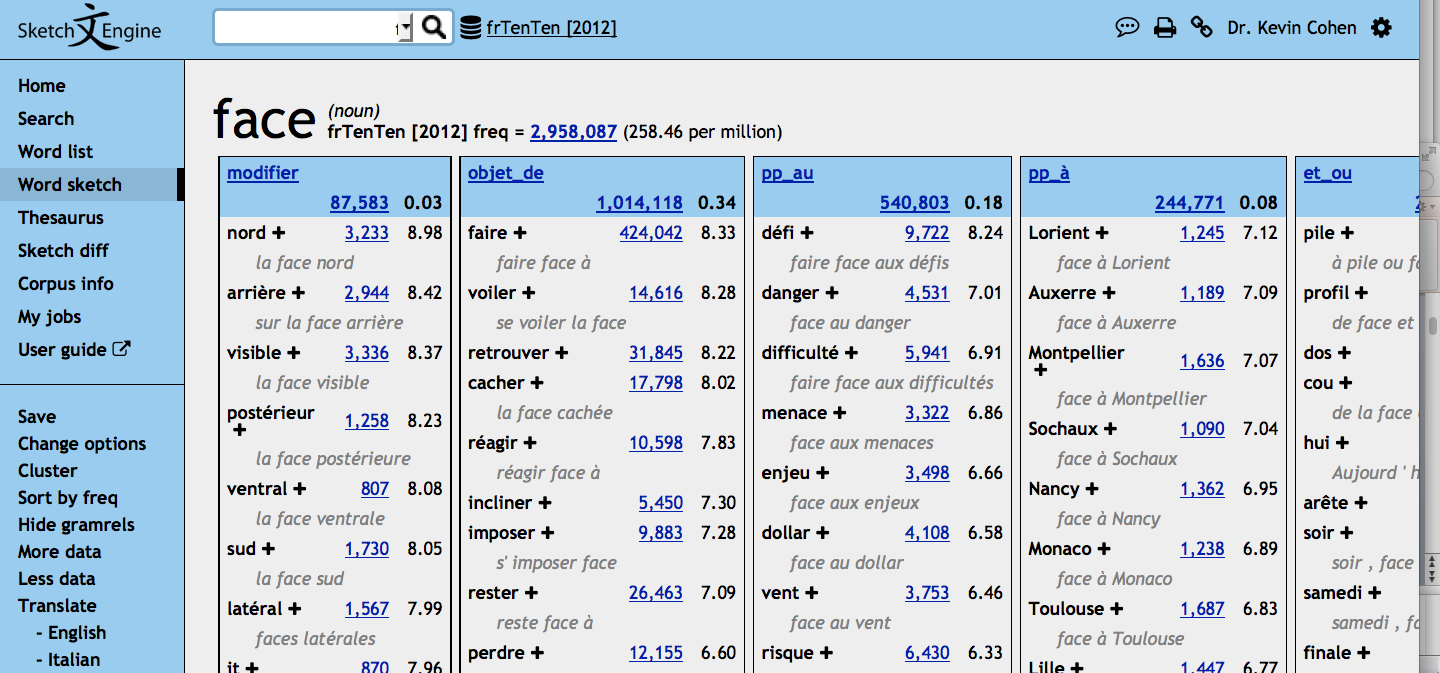Open the feedback speech bubble icon
This screenshot has height=673, width=1440.
[1127, 28]
